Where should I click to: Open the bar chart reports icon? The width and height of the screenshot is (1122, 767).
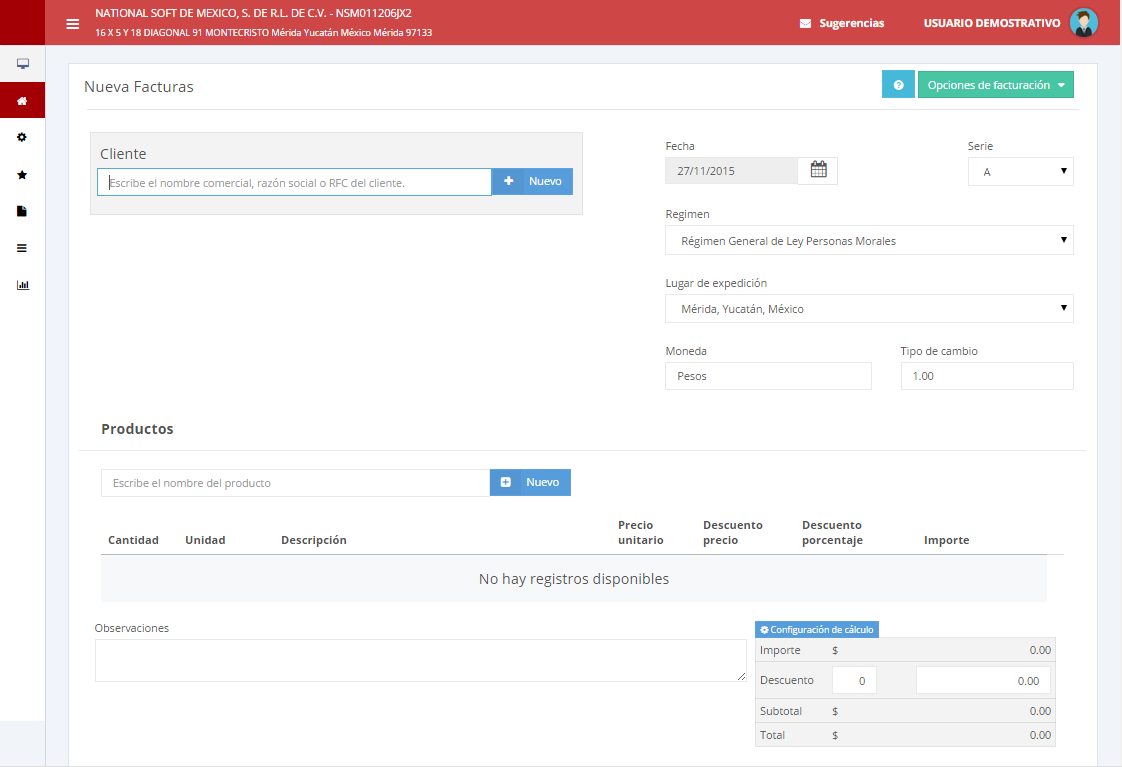click(x=22, y=285)
